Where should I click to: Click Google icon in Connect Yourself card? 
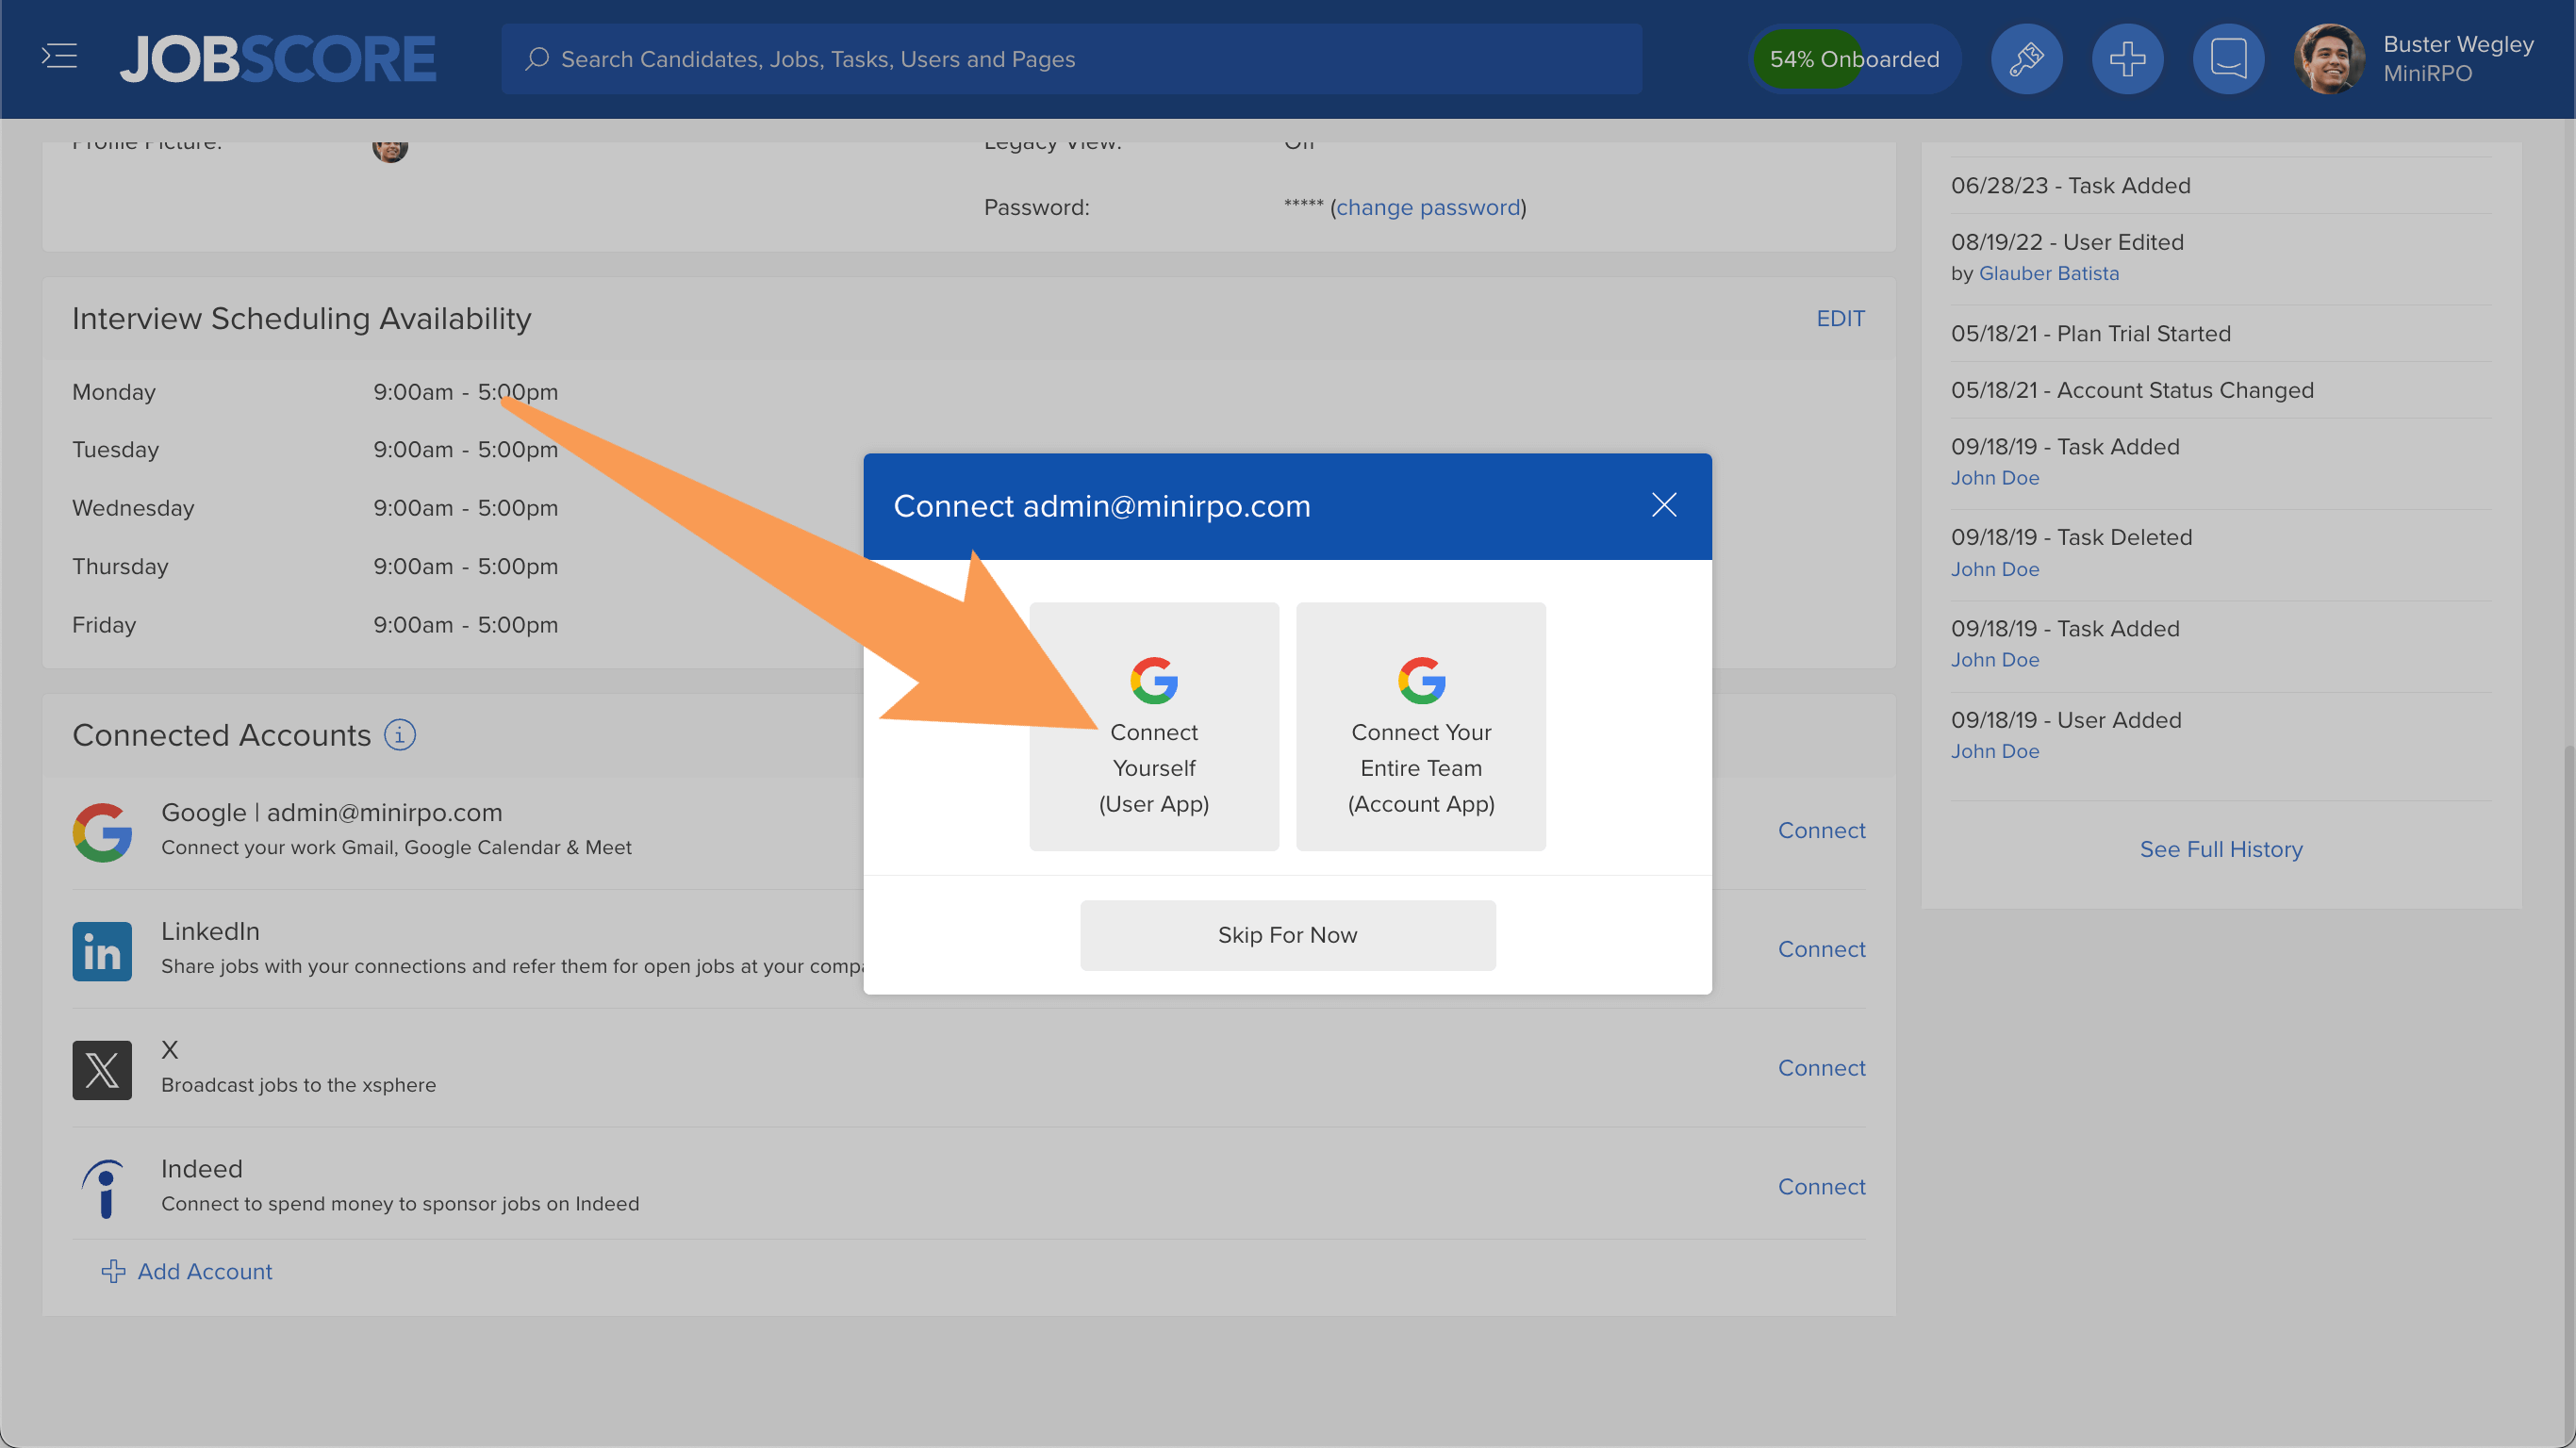[1154, 681]
